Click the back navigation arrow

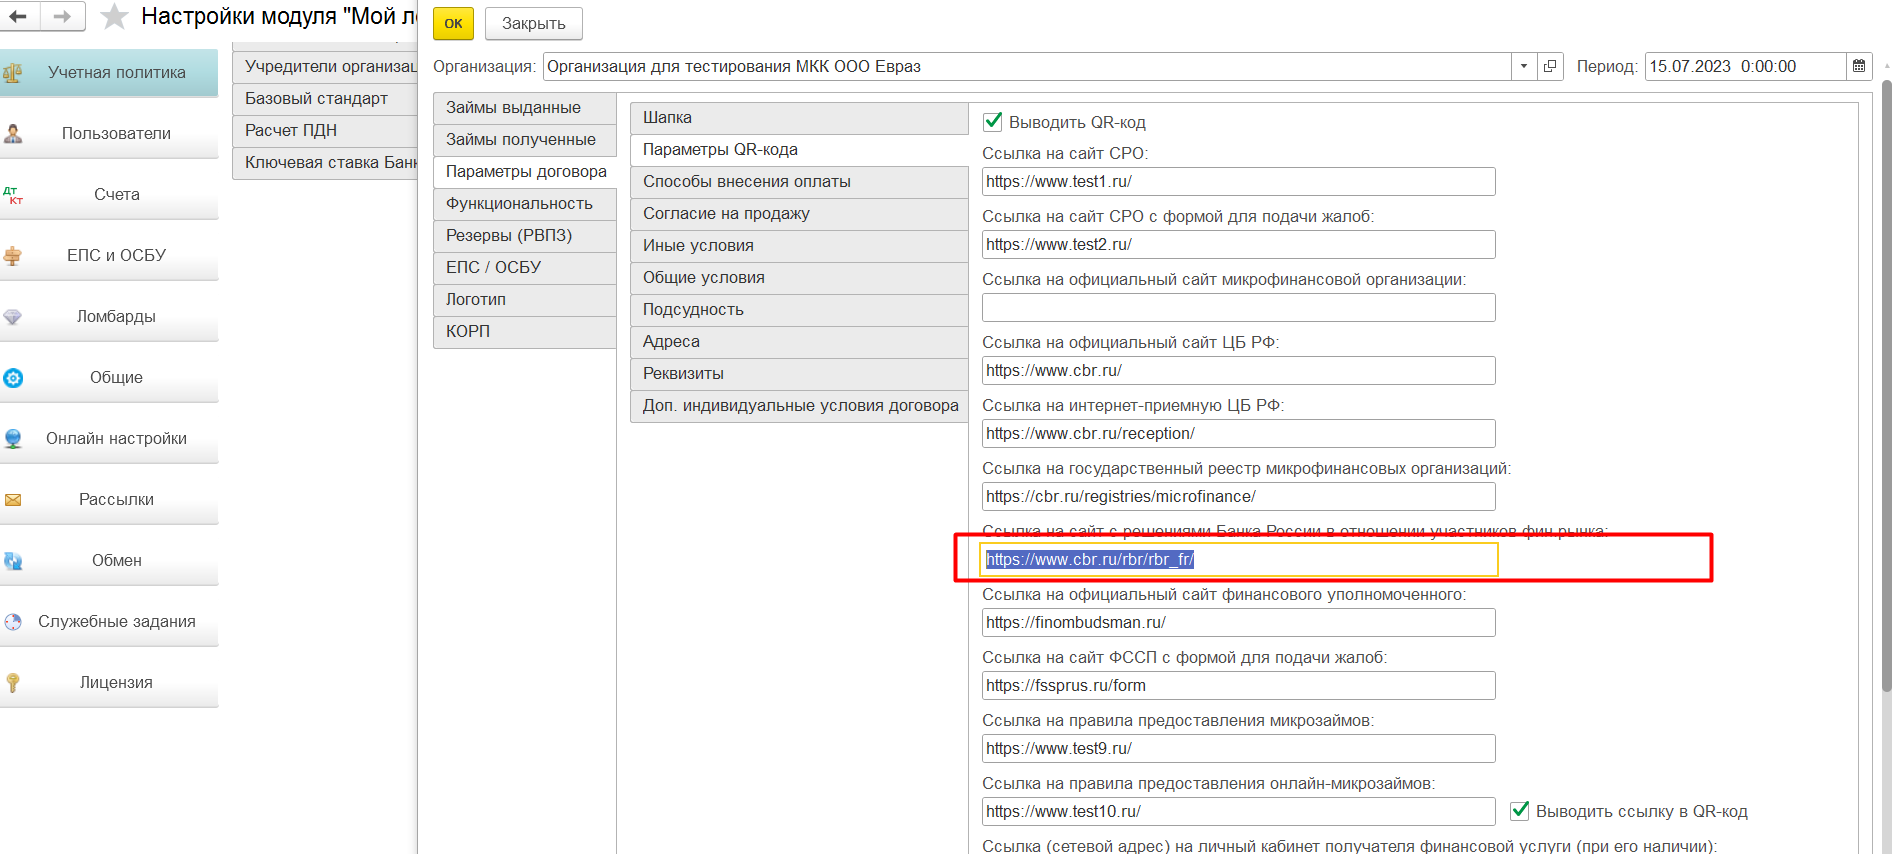pyautogui.click(x=18, y=16)
